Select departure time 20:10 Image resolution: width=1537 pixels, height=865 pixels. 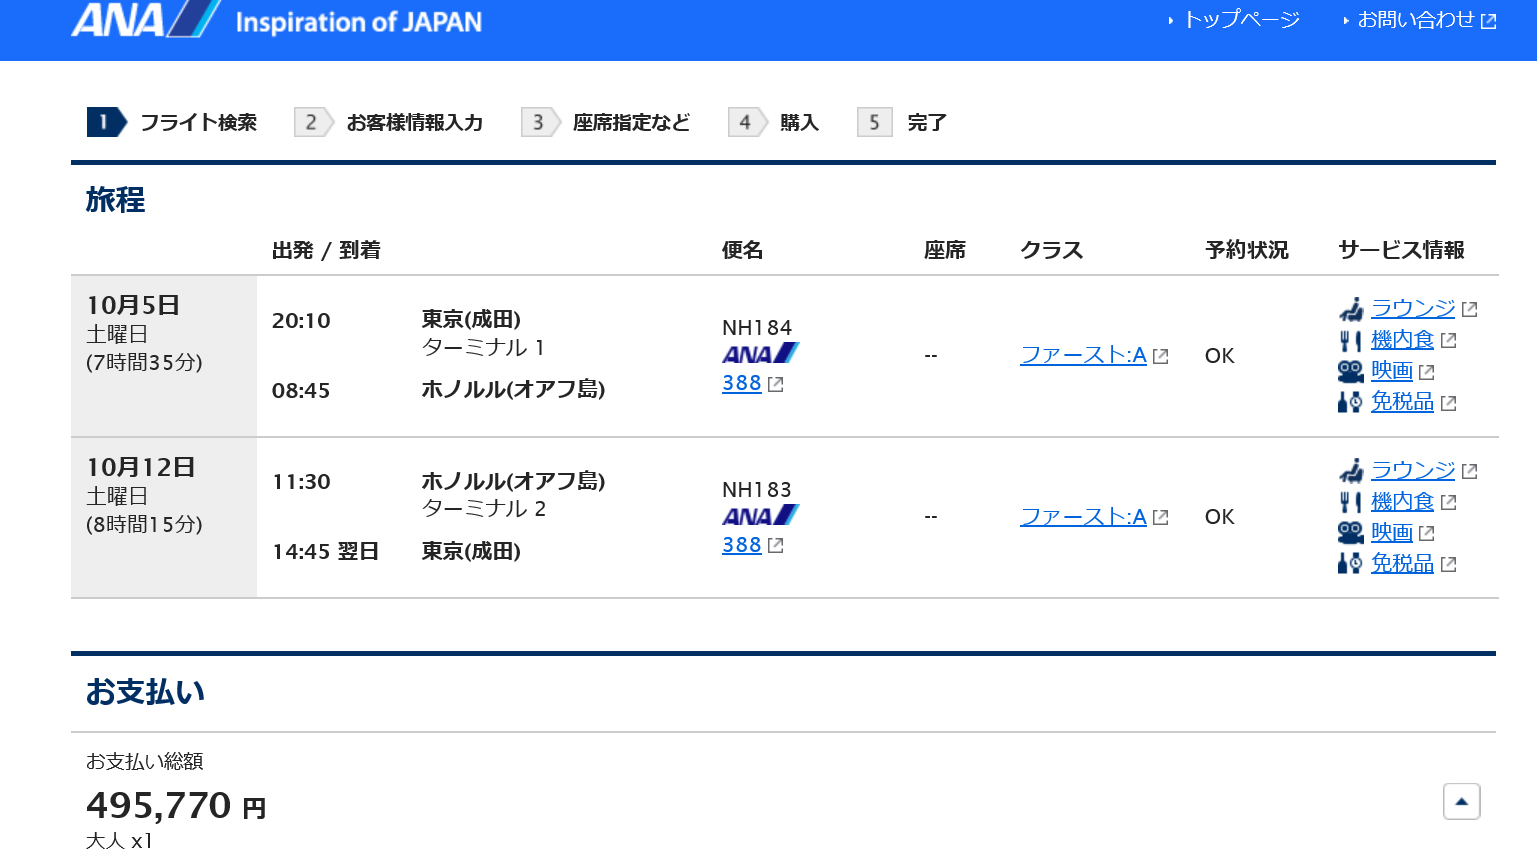301,321
